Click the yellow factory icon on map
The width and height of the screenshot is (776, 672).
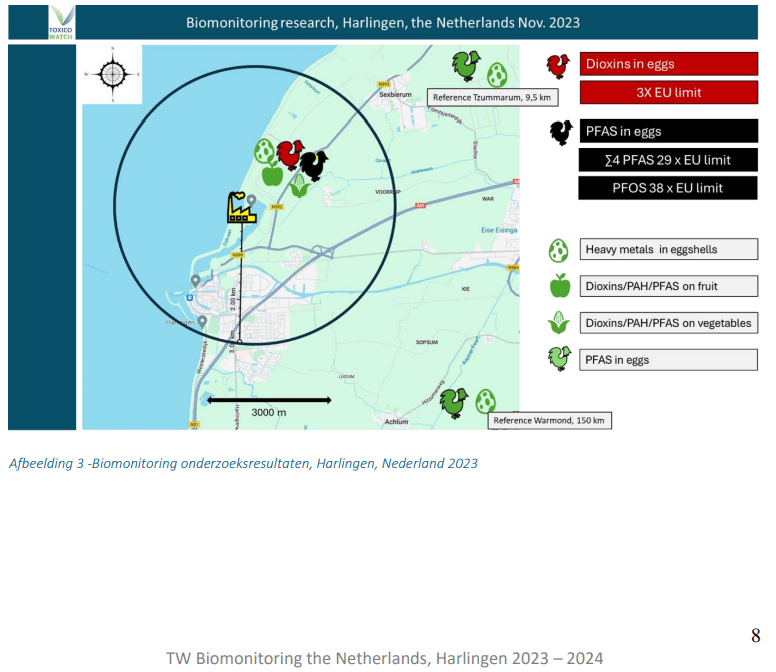click(242, 207)
